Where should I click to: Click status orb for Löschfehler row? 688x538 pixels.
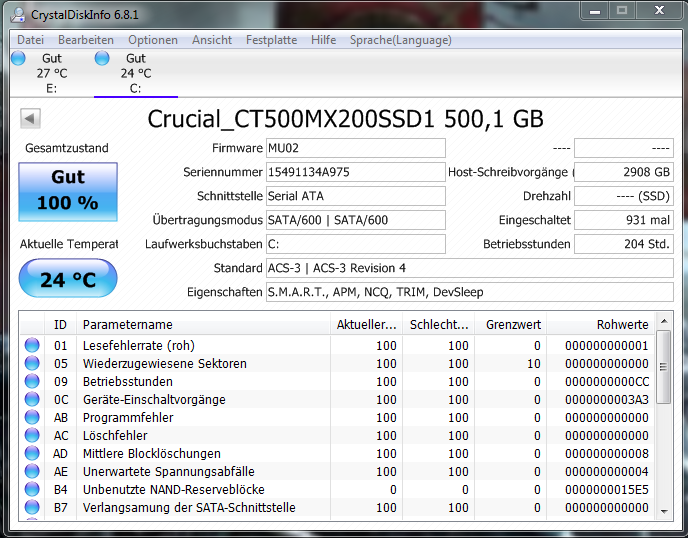point(32,435)
